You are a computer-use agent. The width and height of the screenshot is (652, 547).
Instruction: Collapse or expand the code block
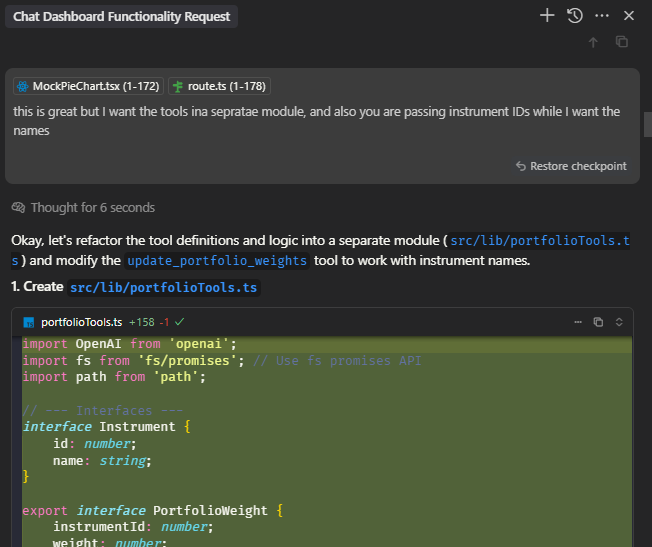coord(619,322)
